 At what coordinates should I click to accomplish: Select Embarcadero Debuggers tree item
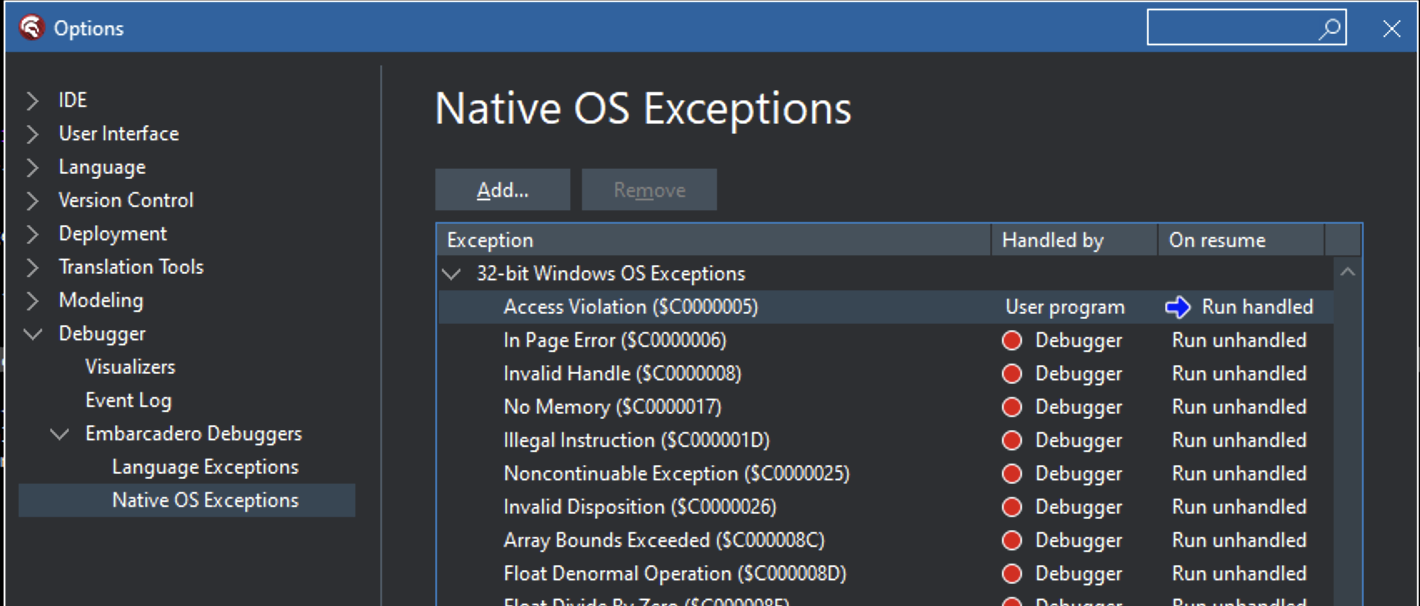pos(193,434)
